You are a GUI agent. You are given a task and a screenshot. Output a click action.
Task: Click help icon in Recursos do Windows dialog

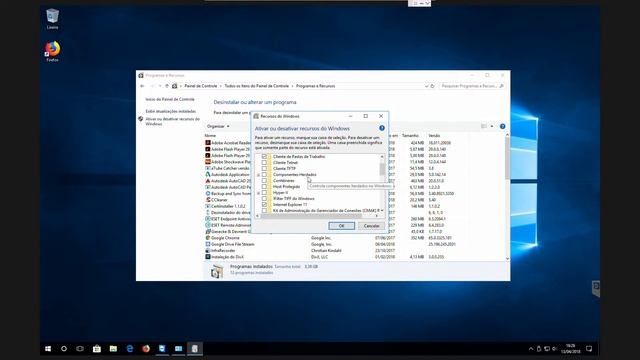382,128
